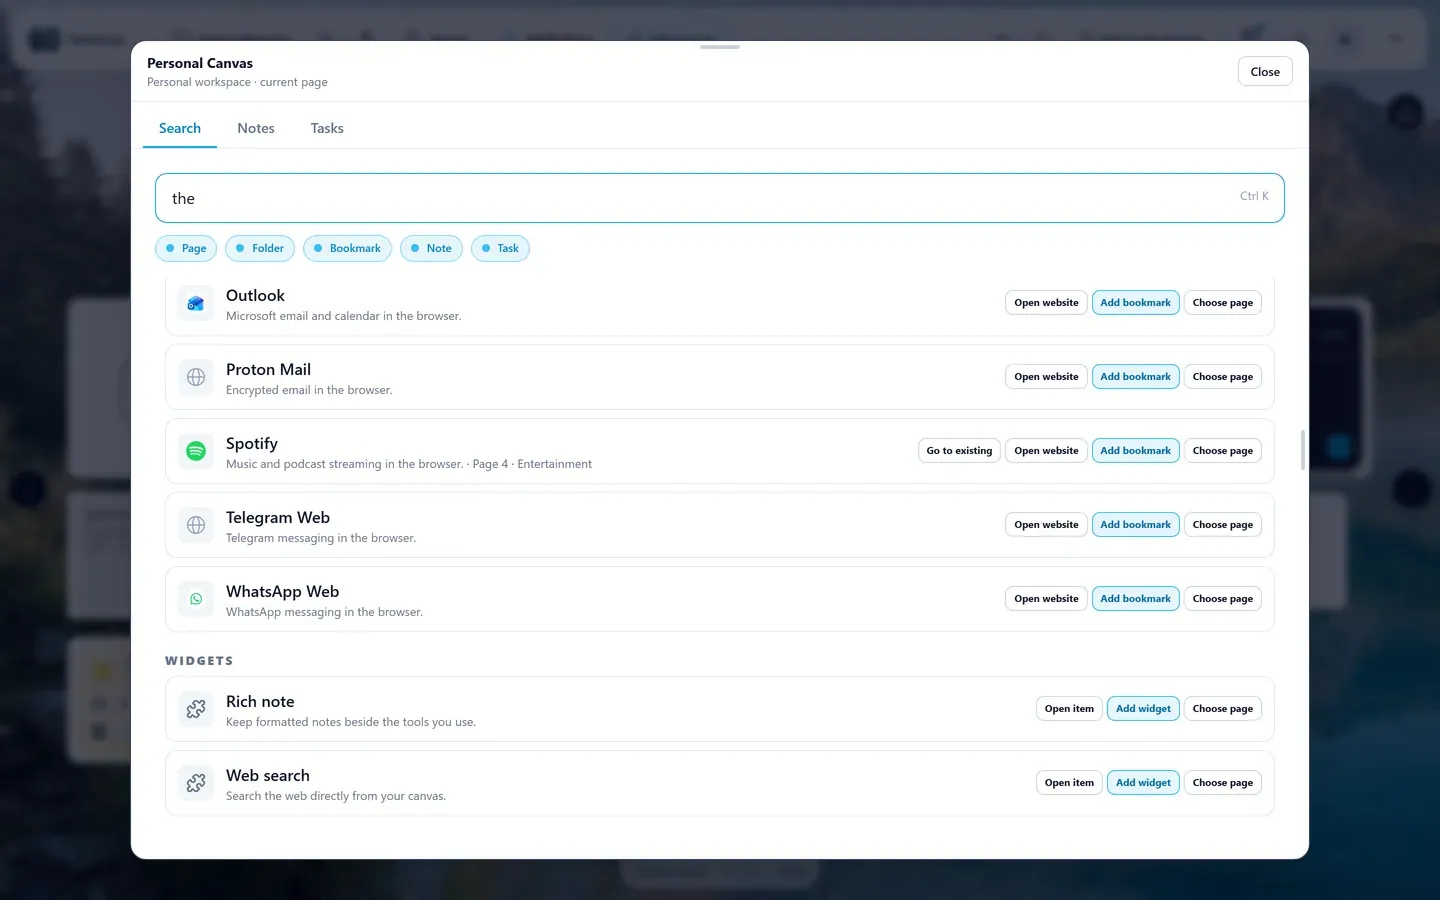Click the 'Rich note' result title
This screenshot has height=900, width=1440.
click(260, 701)
